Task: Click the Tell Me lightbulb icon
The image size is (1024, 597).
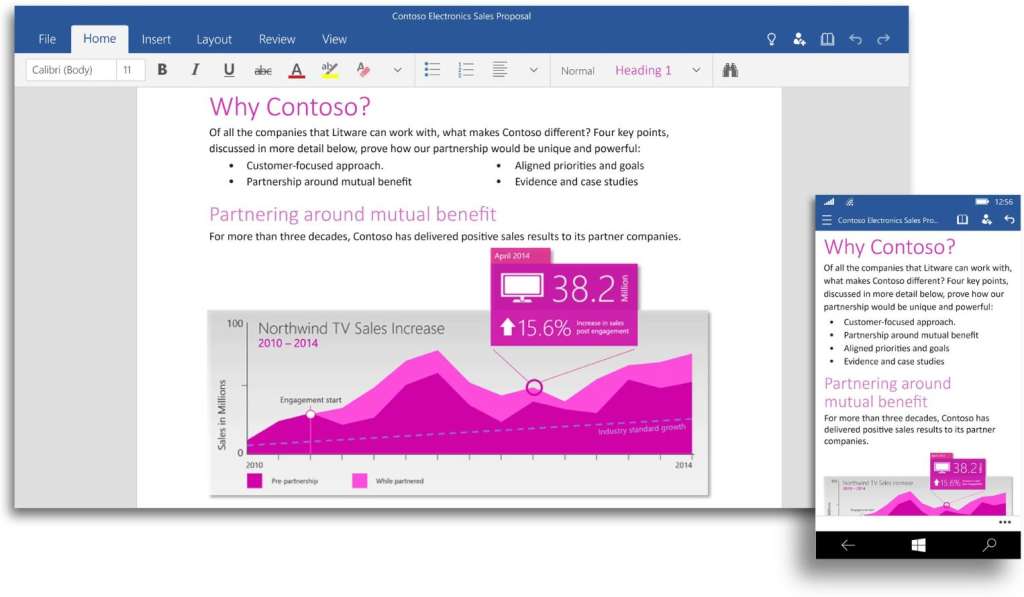Action: 771,39
